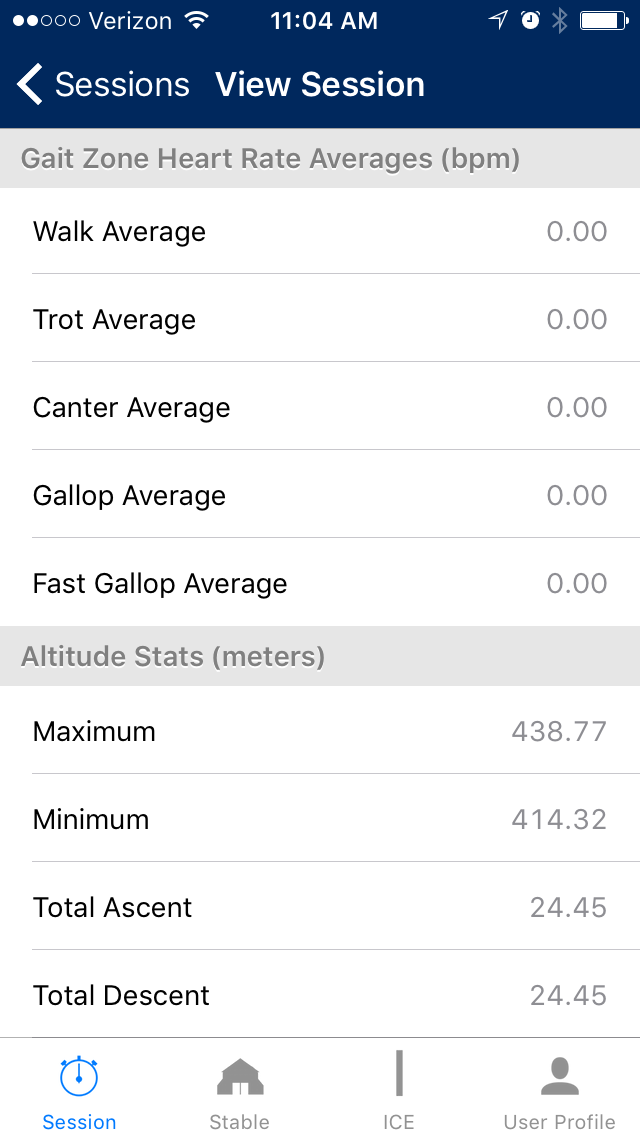The height and width of the screenshot is (1136, 640).
Task: Select the Total Ascent row
Action: click(x=320, y=908)
